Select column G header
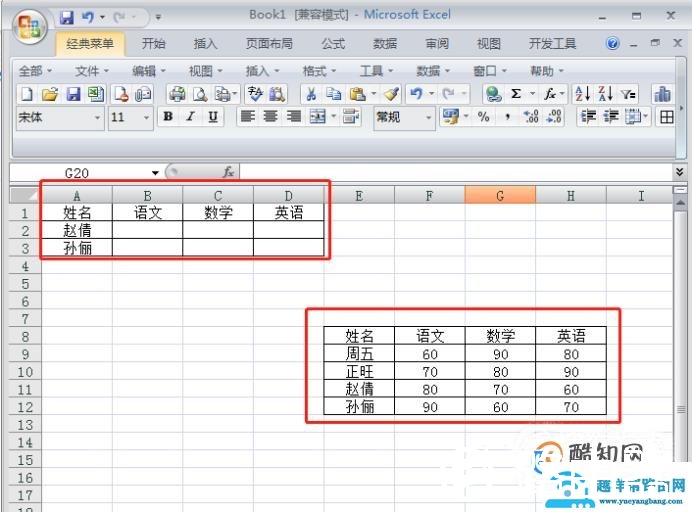 click(x=500, y=196)
